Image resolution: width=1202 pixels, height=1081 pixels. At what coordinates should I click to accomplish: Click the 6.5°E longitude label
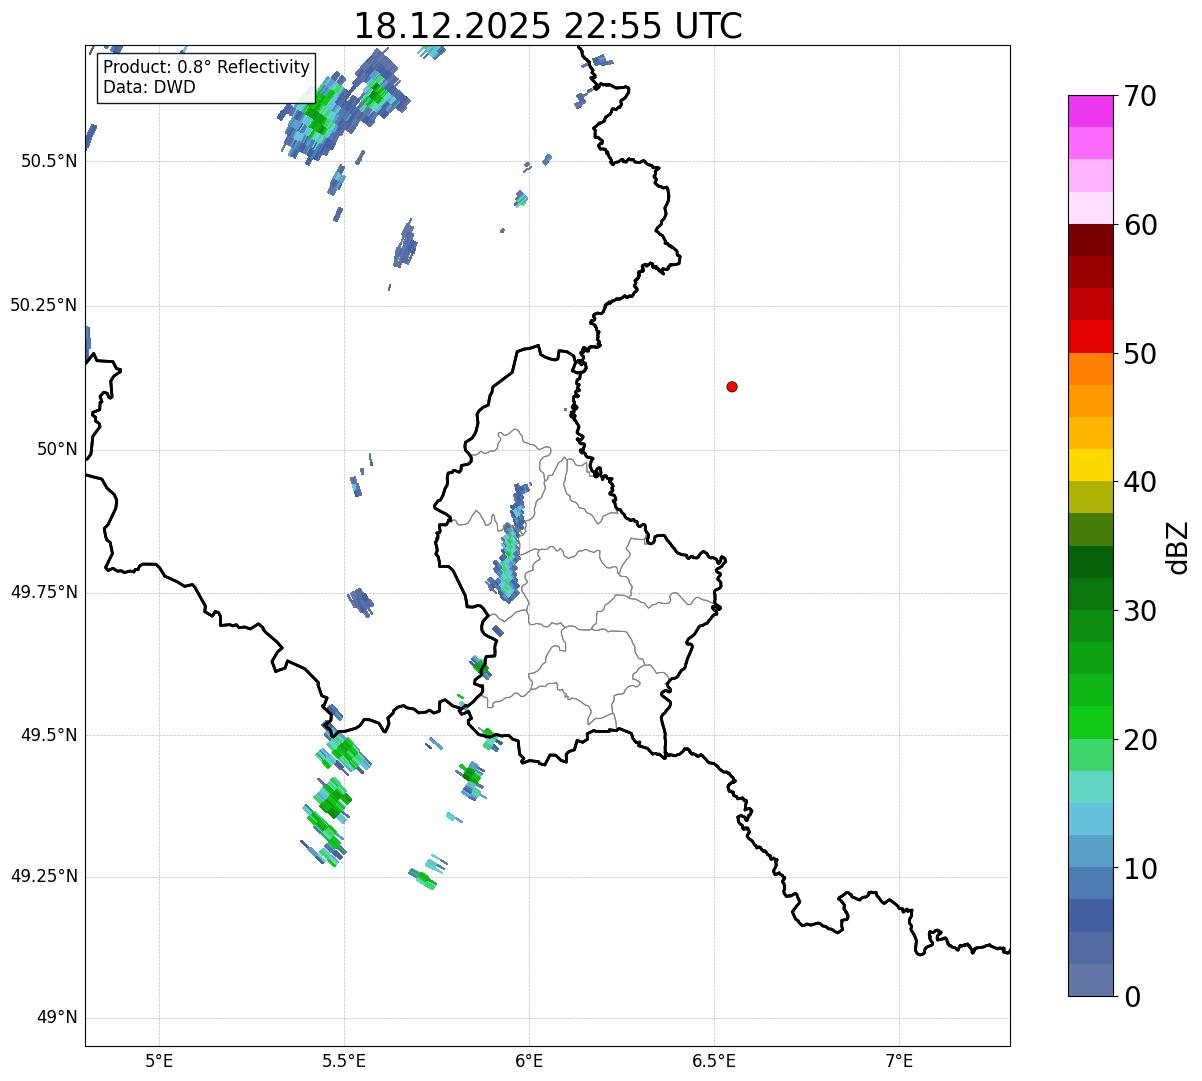coord(714,1061)
